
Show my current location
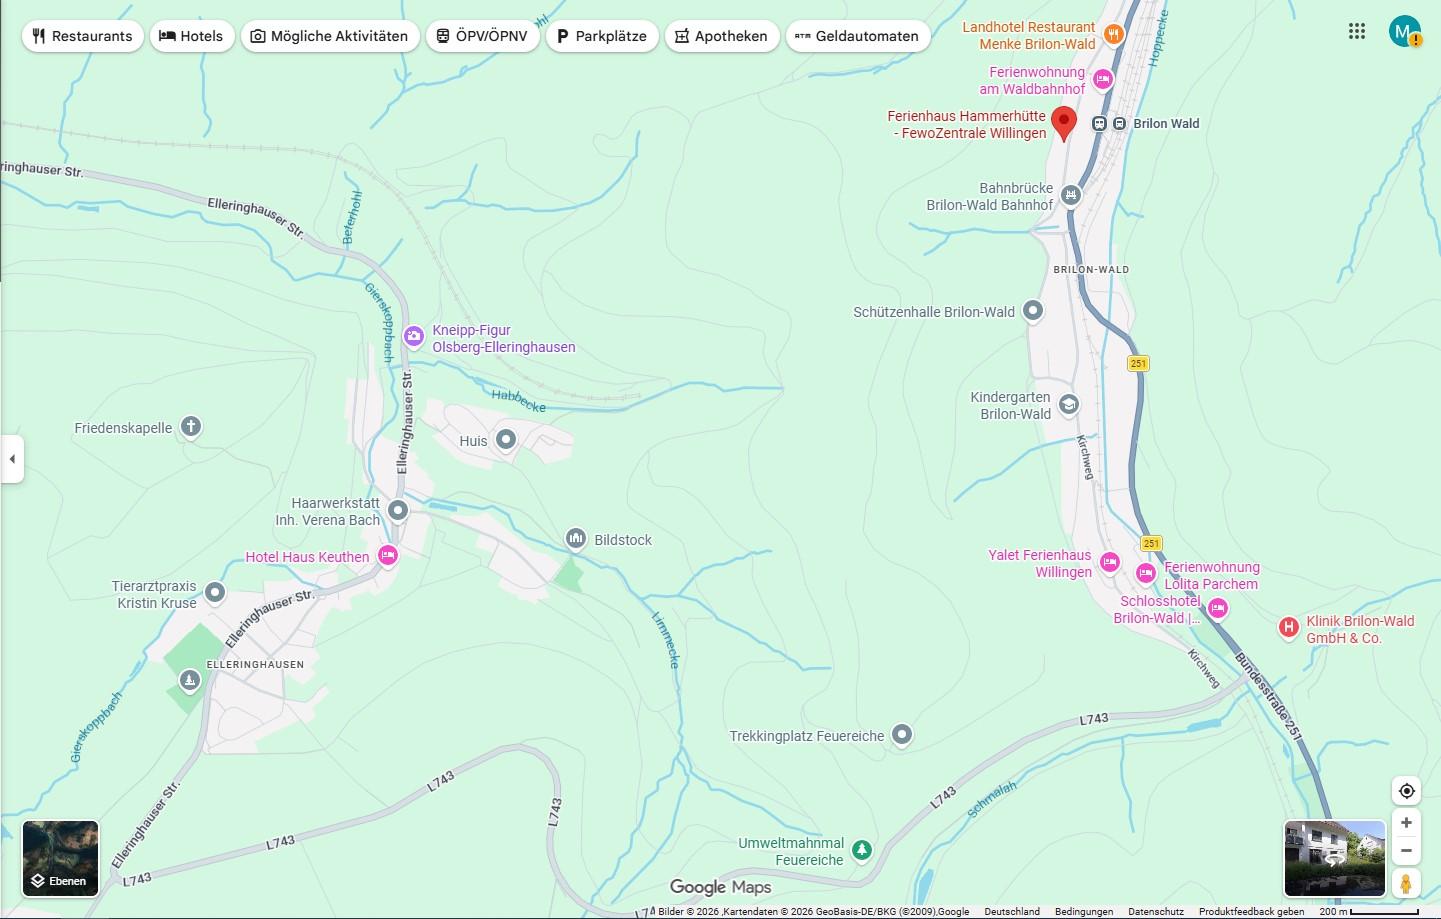click(1406, 791)
